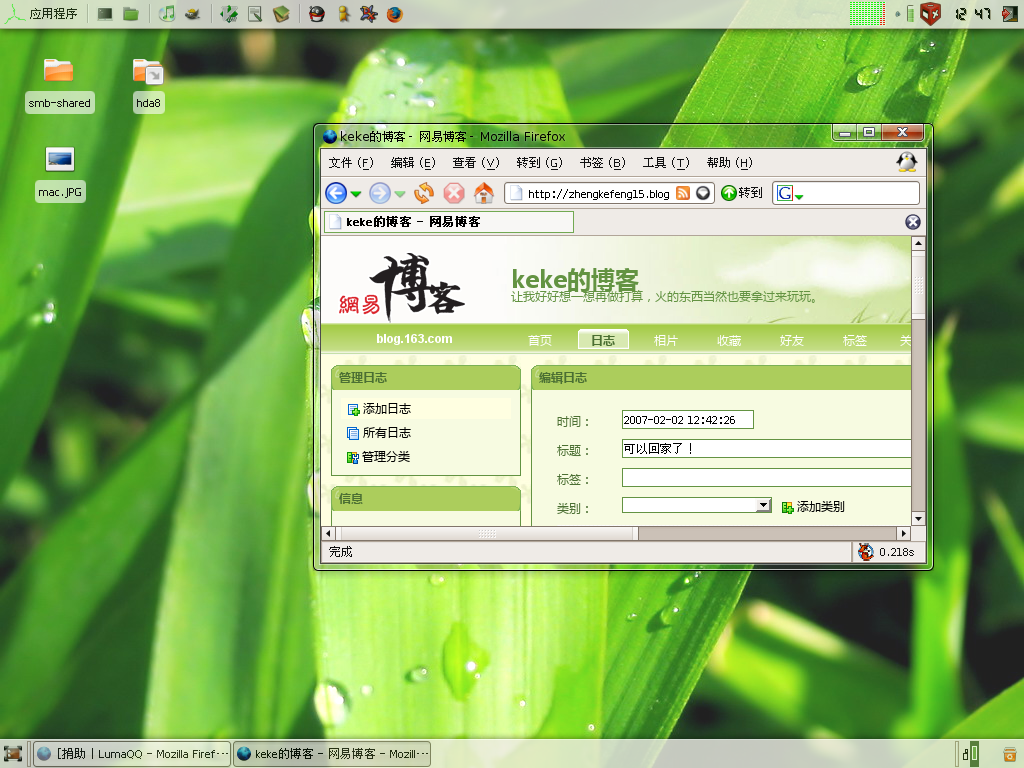Launch the GIMP icon in top panel
This screenshot has width=1024, height=768.
pos(193,14)
